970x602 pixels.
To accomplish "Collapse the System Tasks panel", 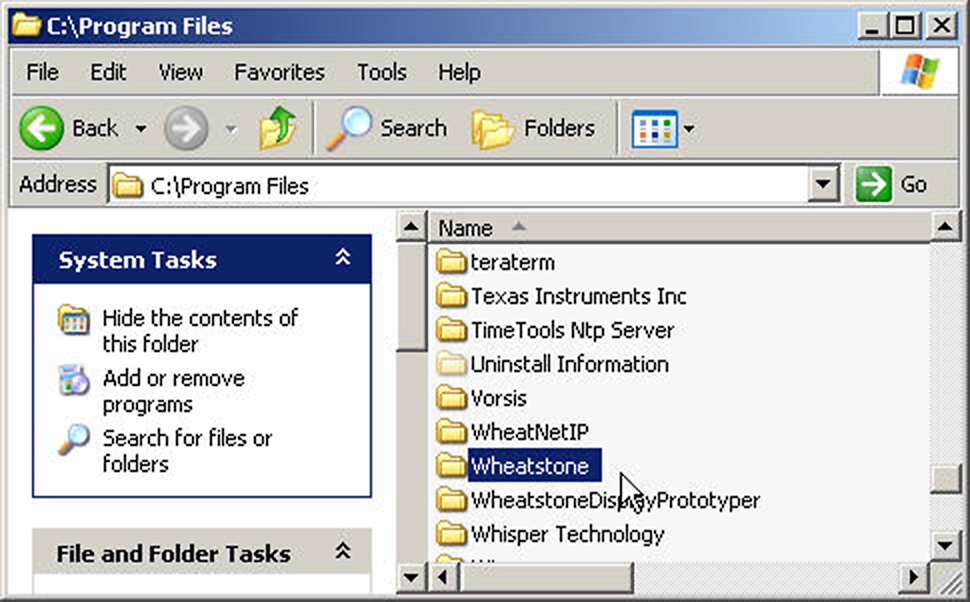I will coord(343,257).
